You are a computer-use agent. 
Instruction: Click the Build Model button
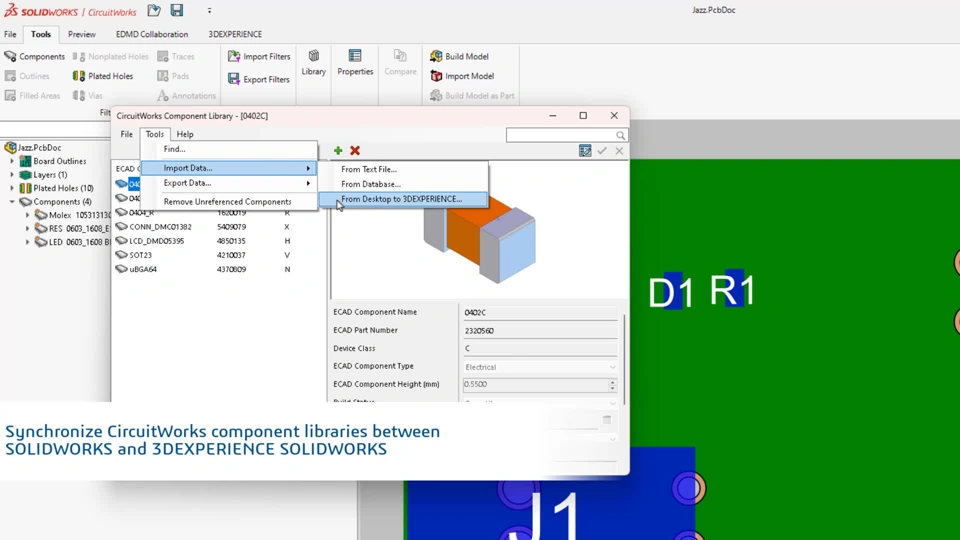pyautogui.click(x=459, y=56)
